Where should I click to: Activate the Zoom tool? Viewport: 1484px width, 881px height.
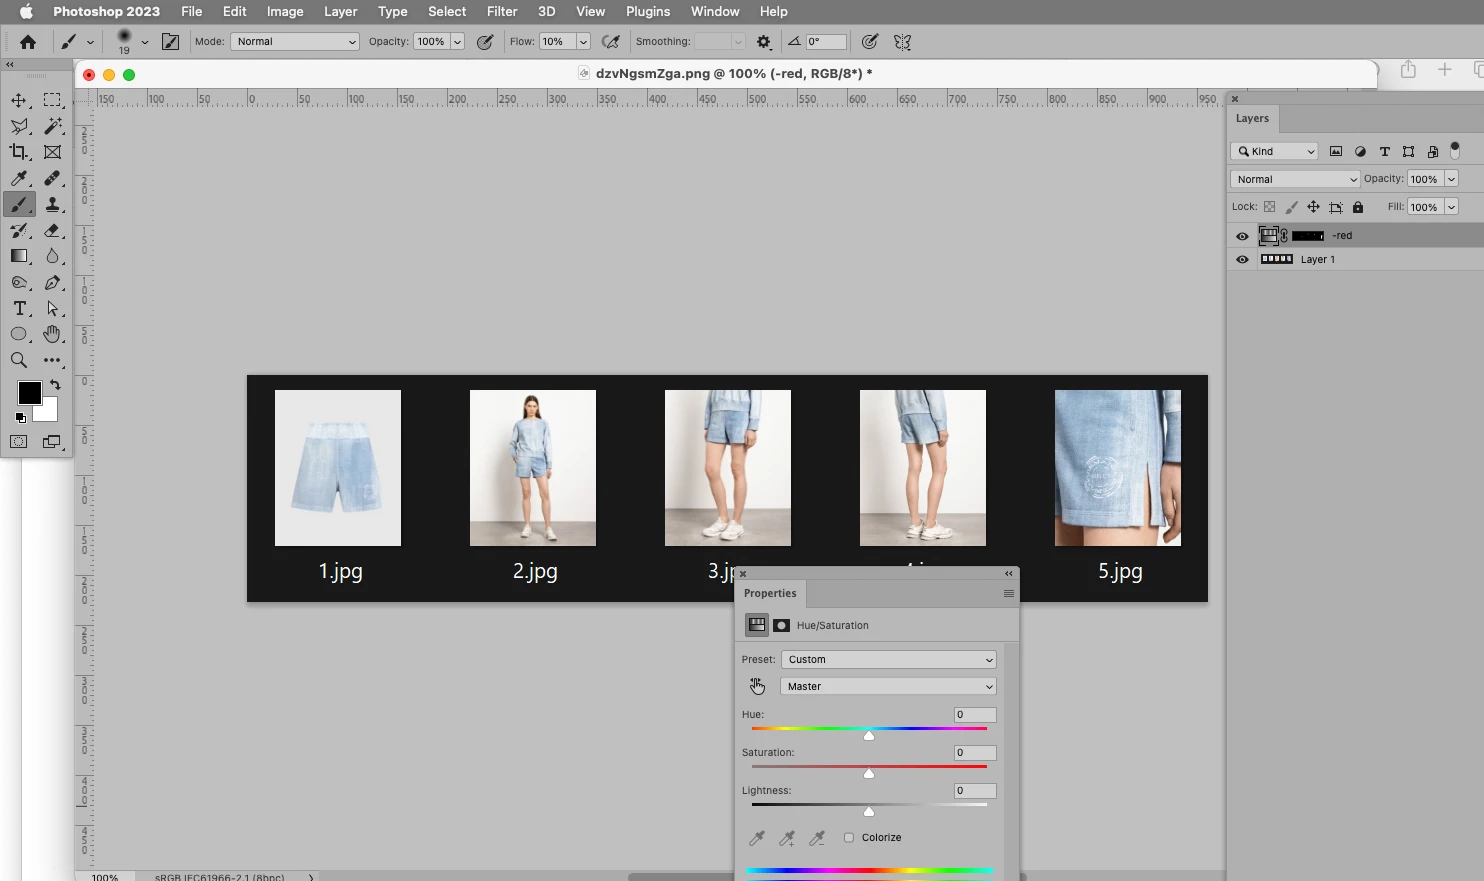tap(19, 360)
